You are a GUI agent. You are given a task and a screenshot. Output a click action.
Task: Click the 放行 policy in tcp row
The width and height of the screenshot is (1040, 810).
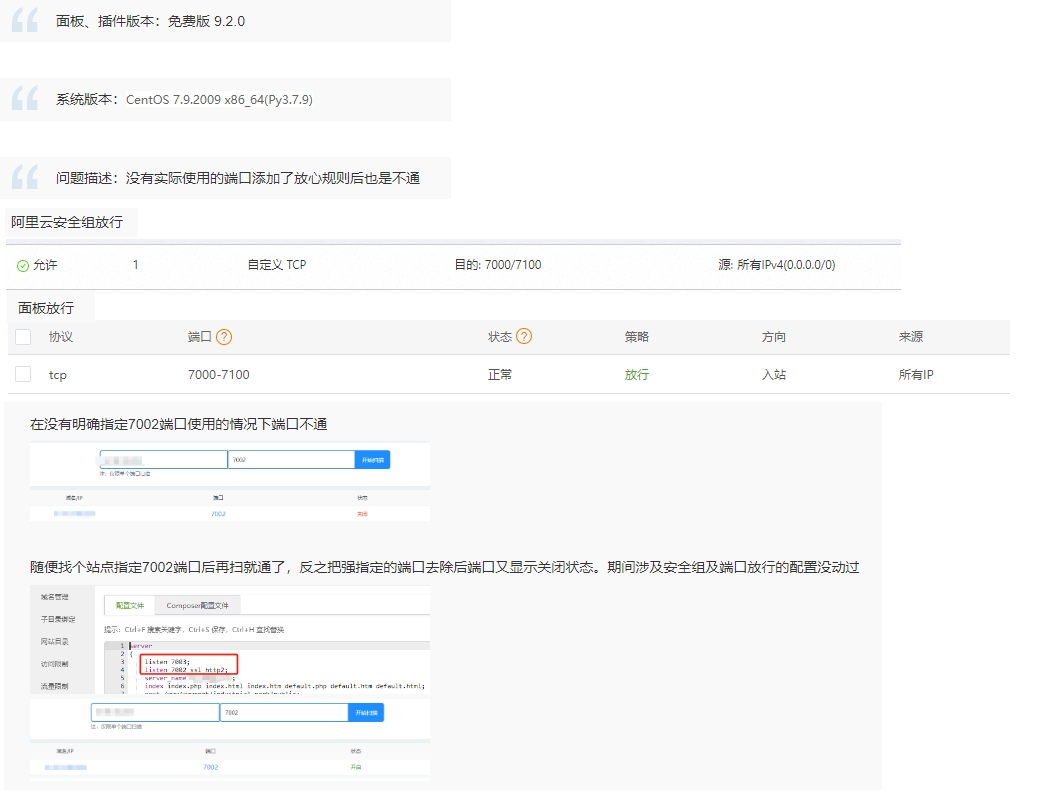(637, 375)
